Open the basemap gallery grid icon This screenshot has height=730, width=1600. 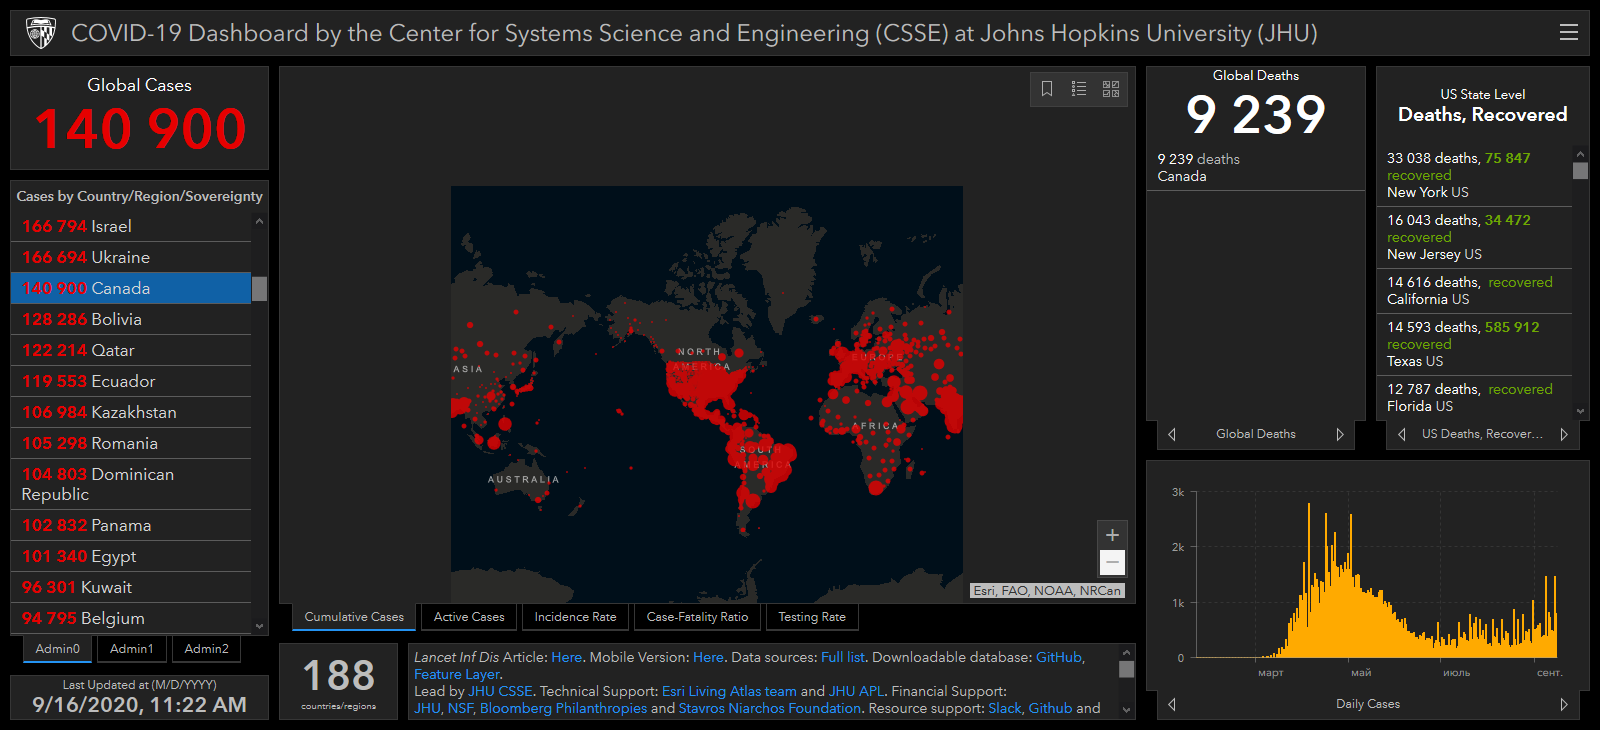pos(1111,89)
